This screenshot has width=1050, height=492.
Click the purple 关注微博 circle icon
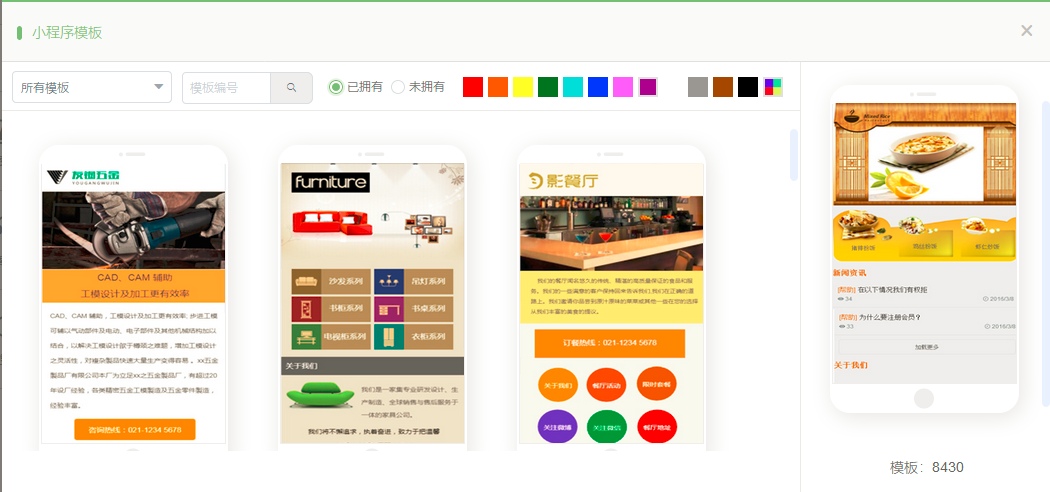pyautogui.click(x=557, y=427)
